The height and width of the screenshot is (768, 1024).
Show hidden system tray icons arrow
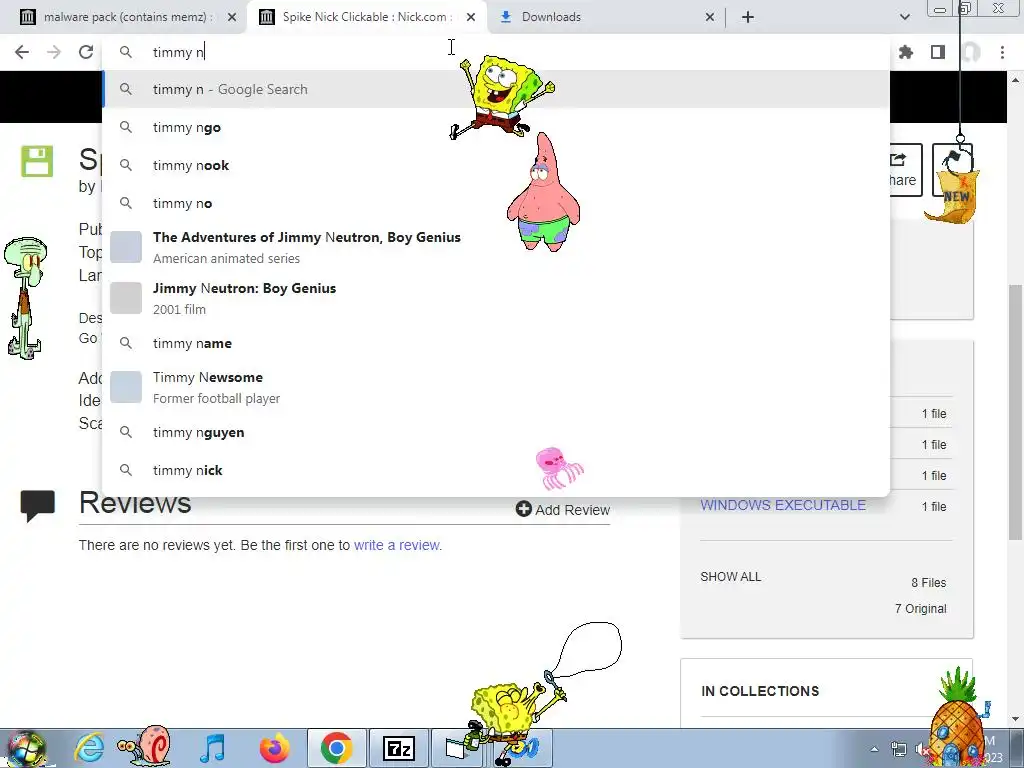(874, 749)
